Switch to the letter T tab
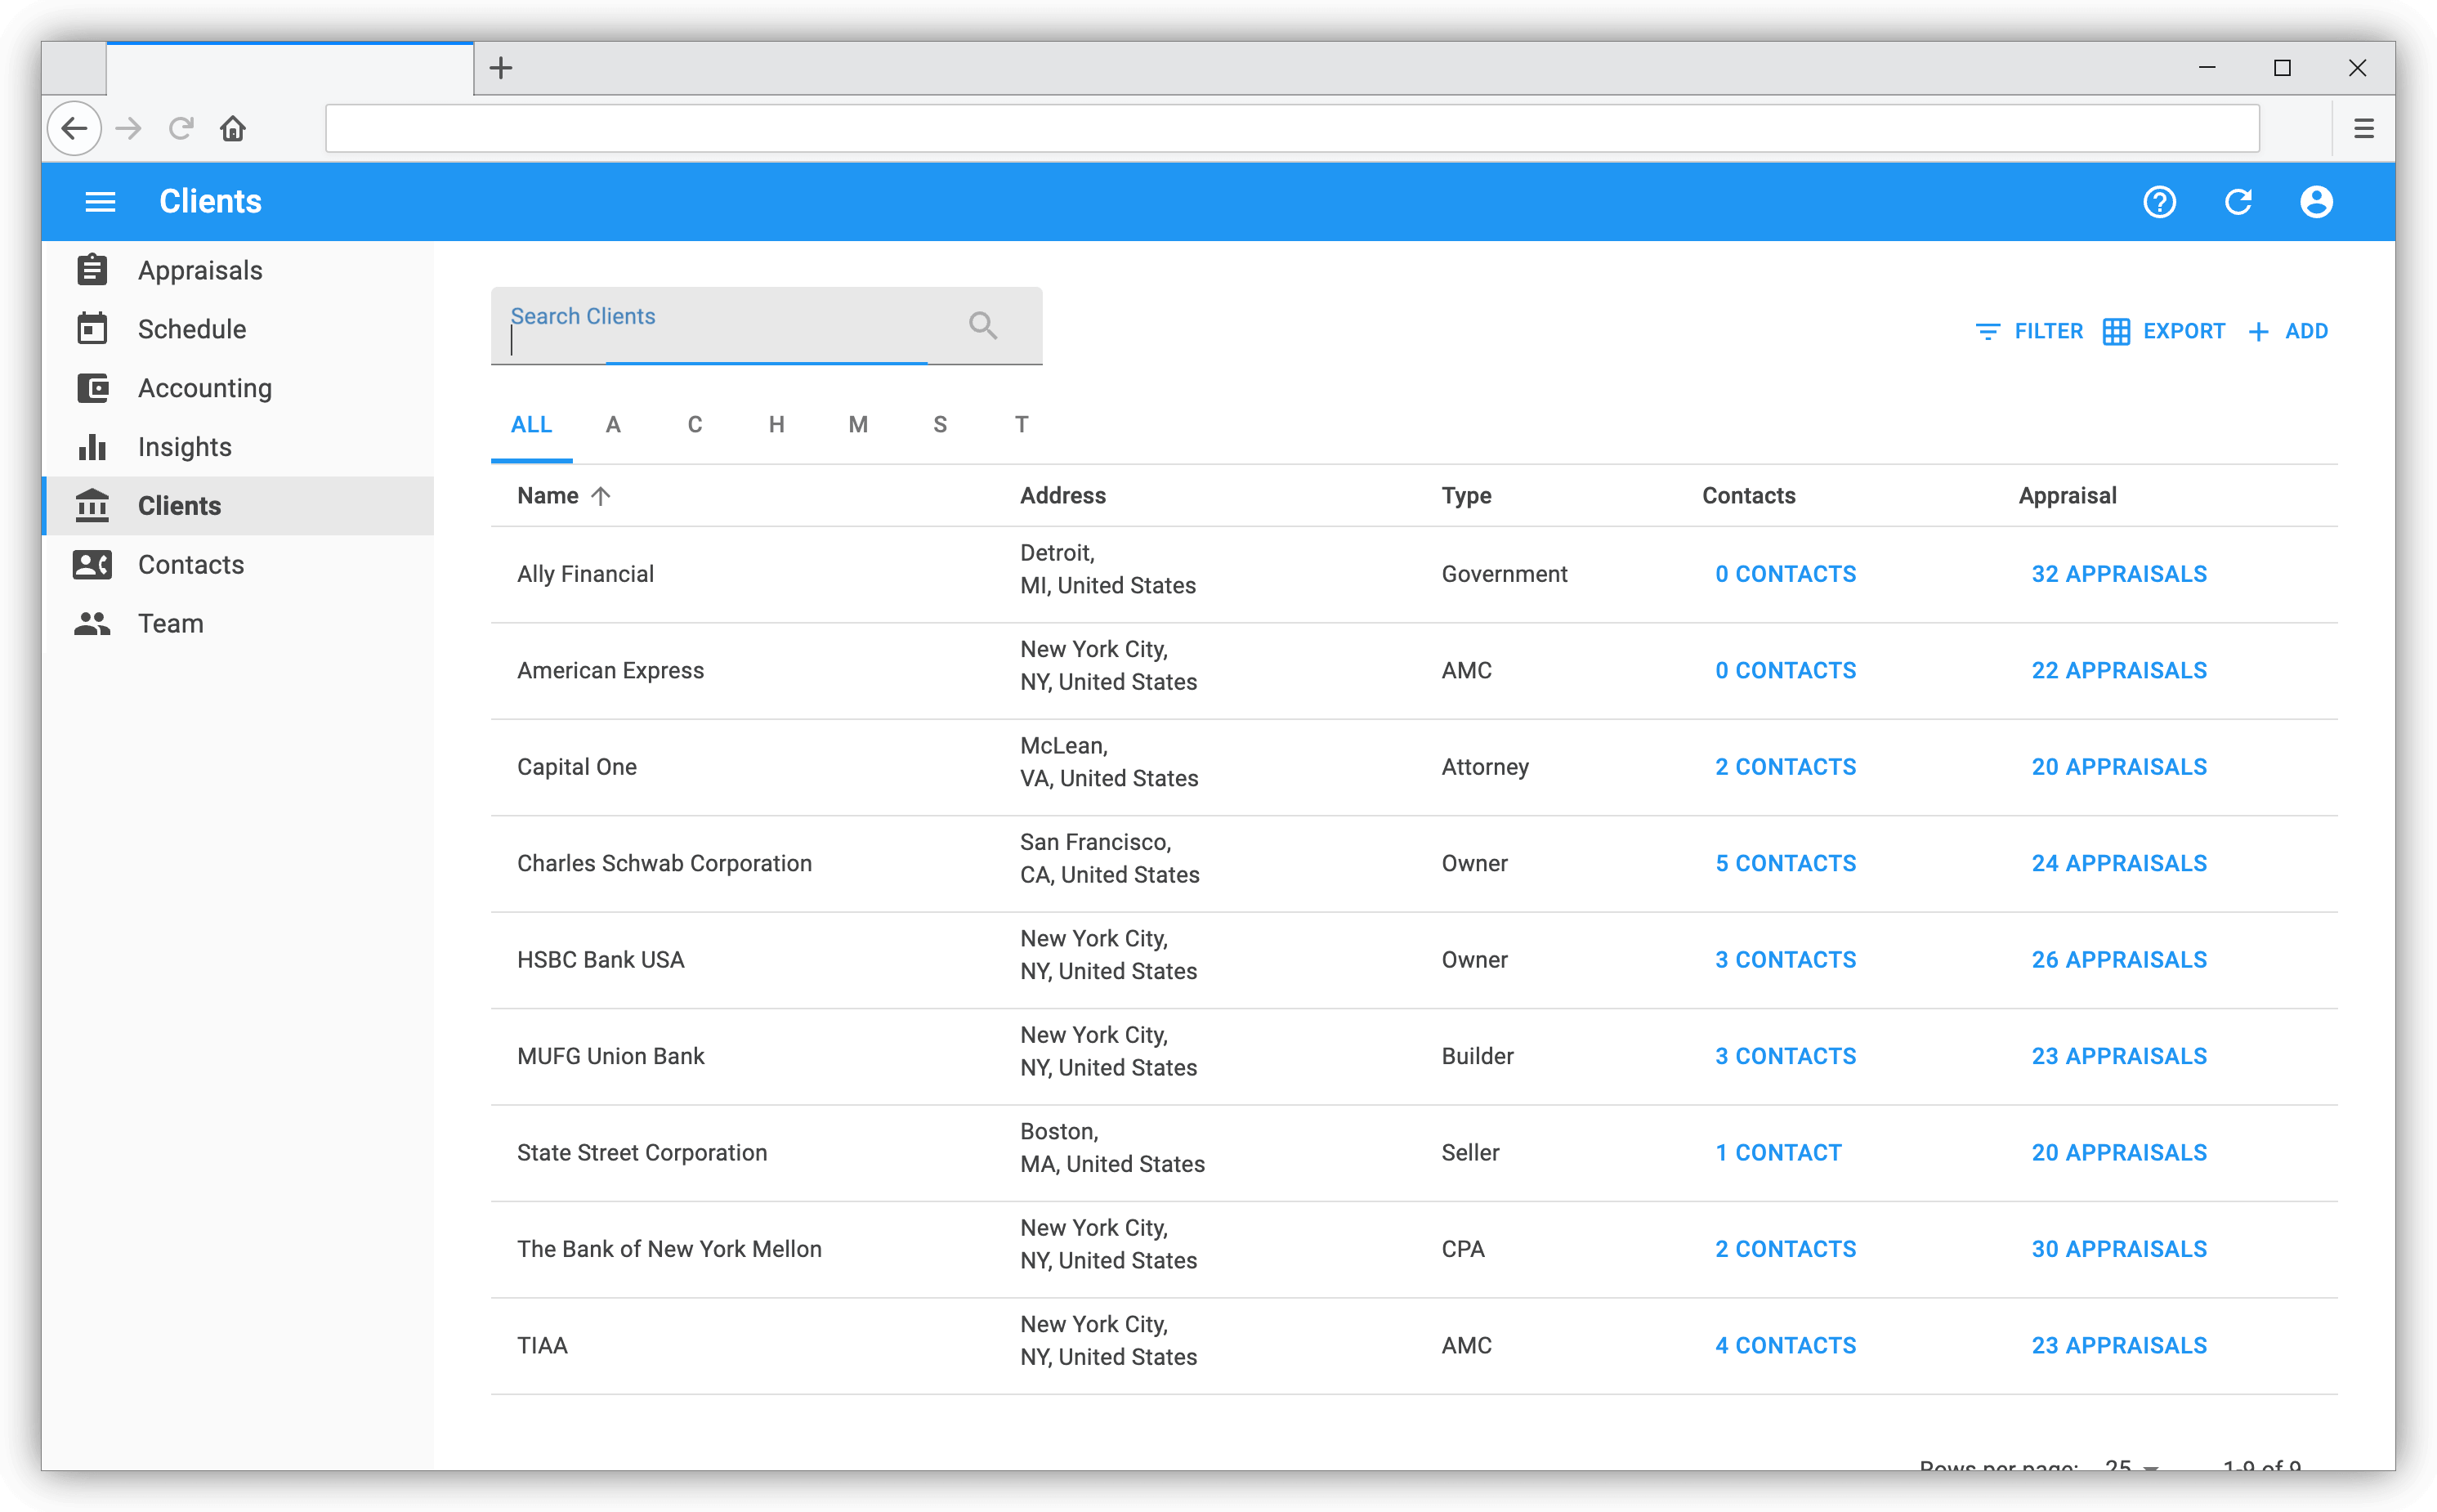The image size is (2437, 1512). click(x=1021, y=425)
